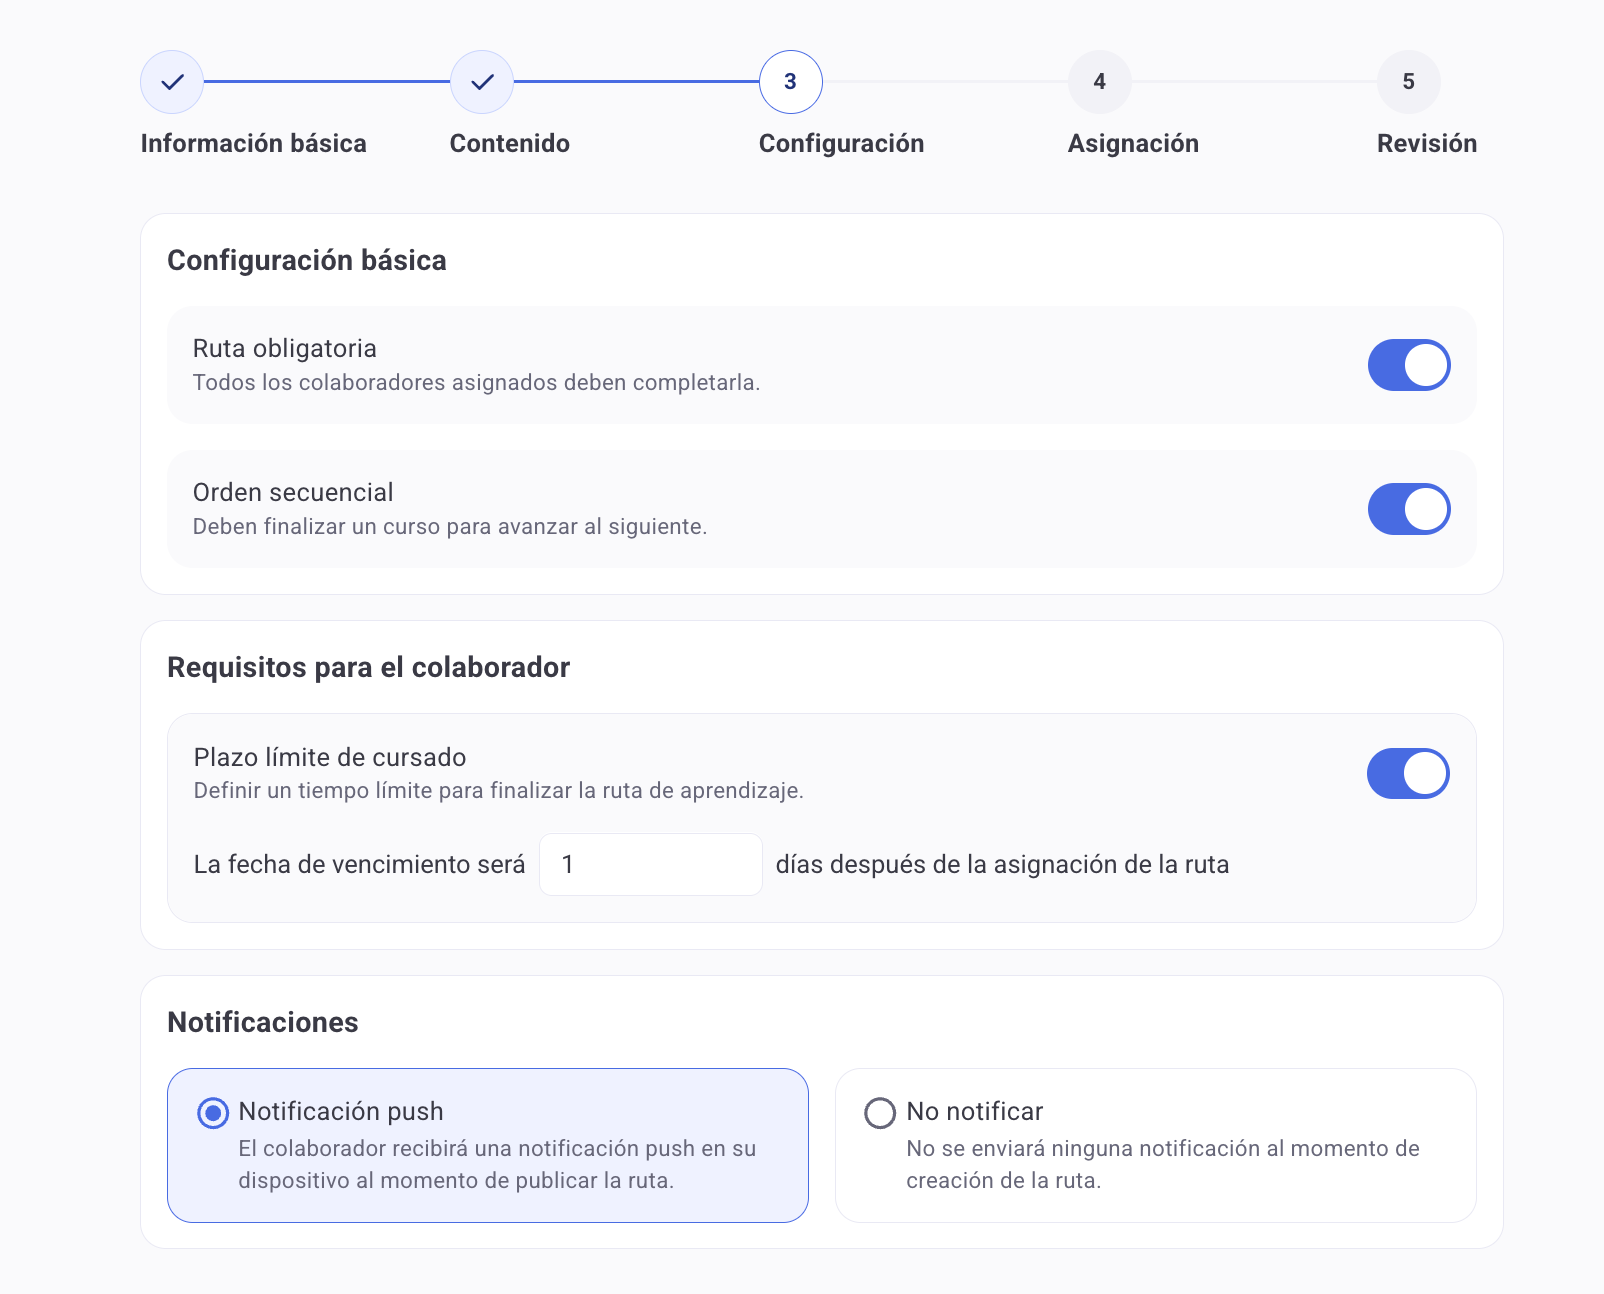Click the Orden secuencial setting title
Image resolution: width=1604 pixels, height=1294 pixels.
[293, 493]
